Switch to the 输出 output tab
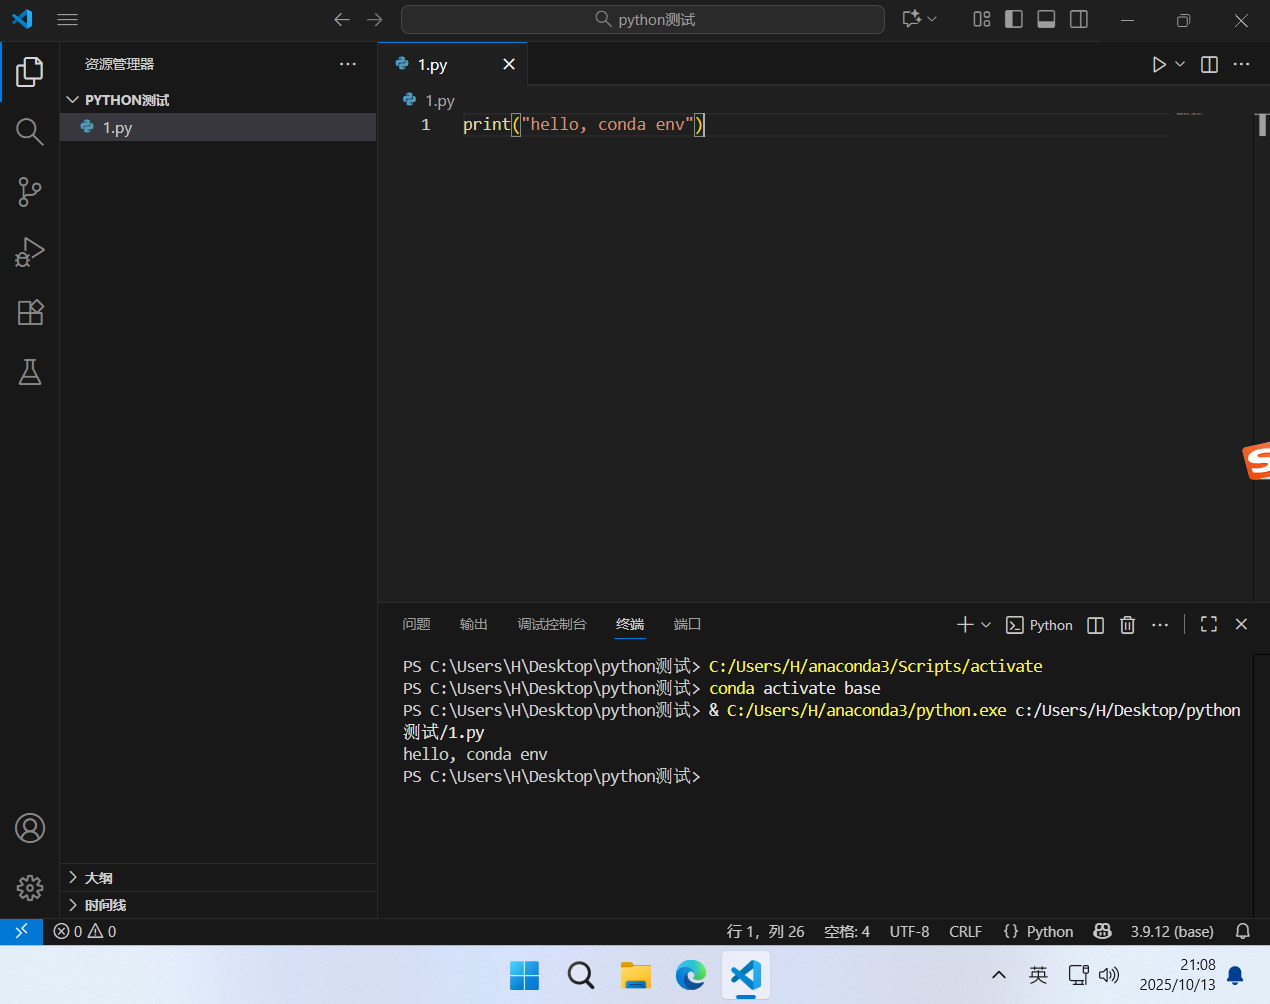 pos(473,624)
